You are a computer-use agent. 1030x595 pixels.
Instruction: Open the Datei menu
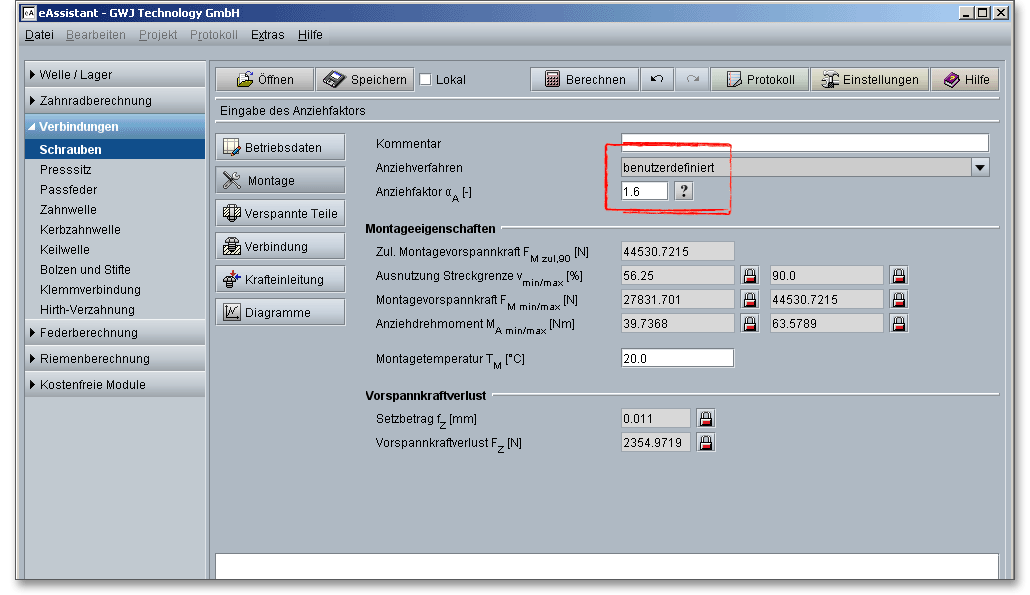pyautogui.click(x=39, y=35)
